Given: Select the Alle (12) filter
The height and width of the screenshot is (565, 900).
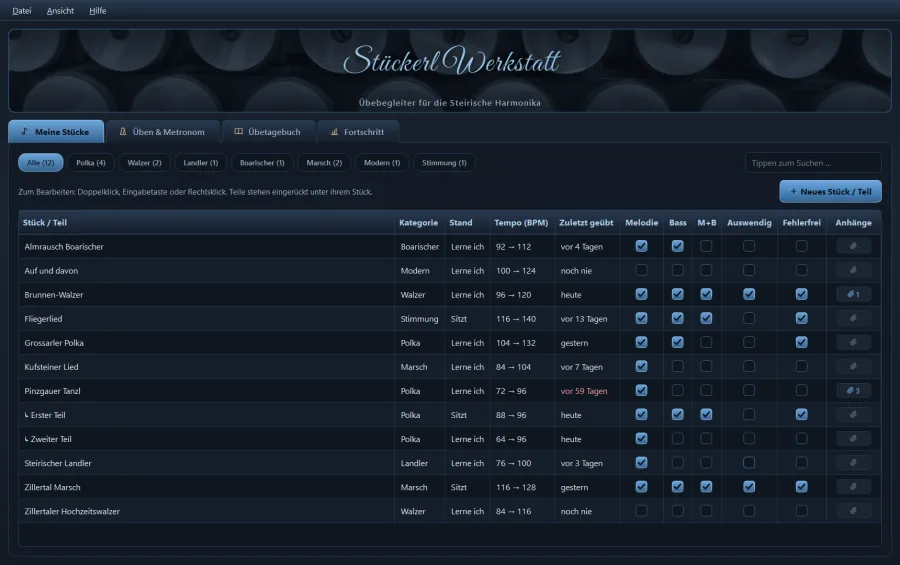Looking at the screenshot, I should (41, 162).
